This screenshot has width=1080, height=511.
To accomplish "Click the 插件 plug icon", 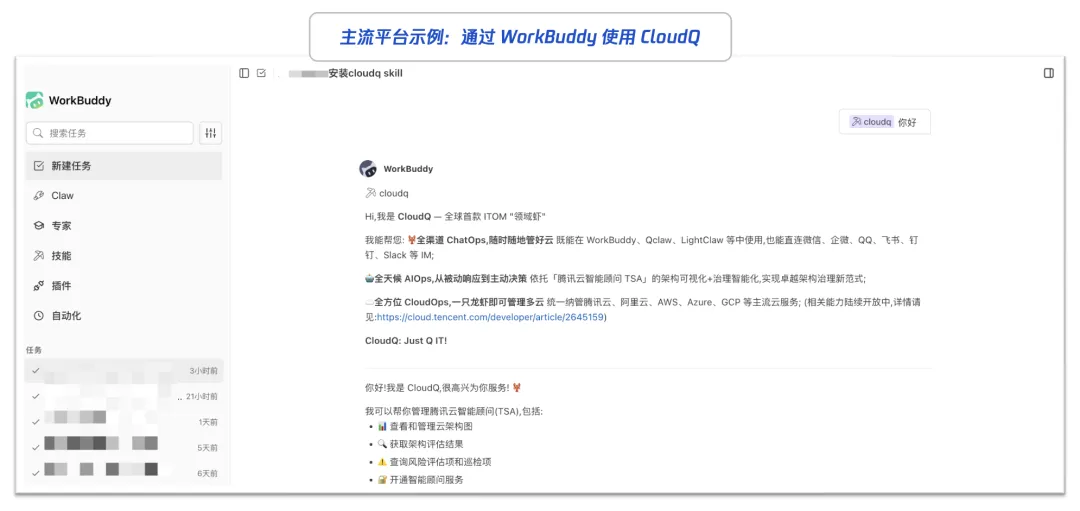I will click(x=39, y=286).
